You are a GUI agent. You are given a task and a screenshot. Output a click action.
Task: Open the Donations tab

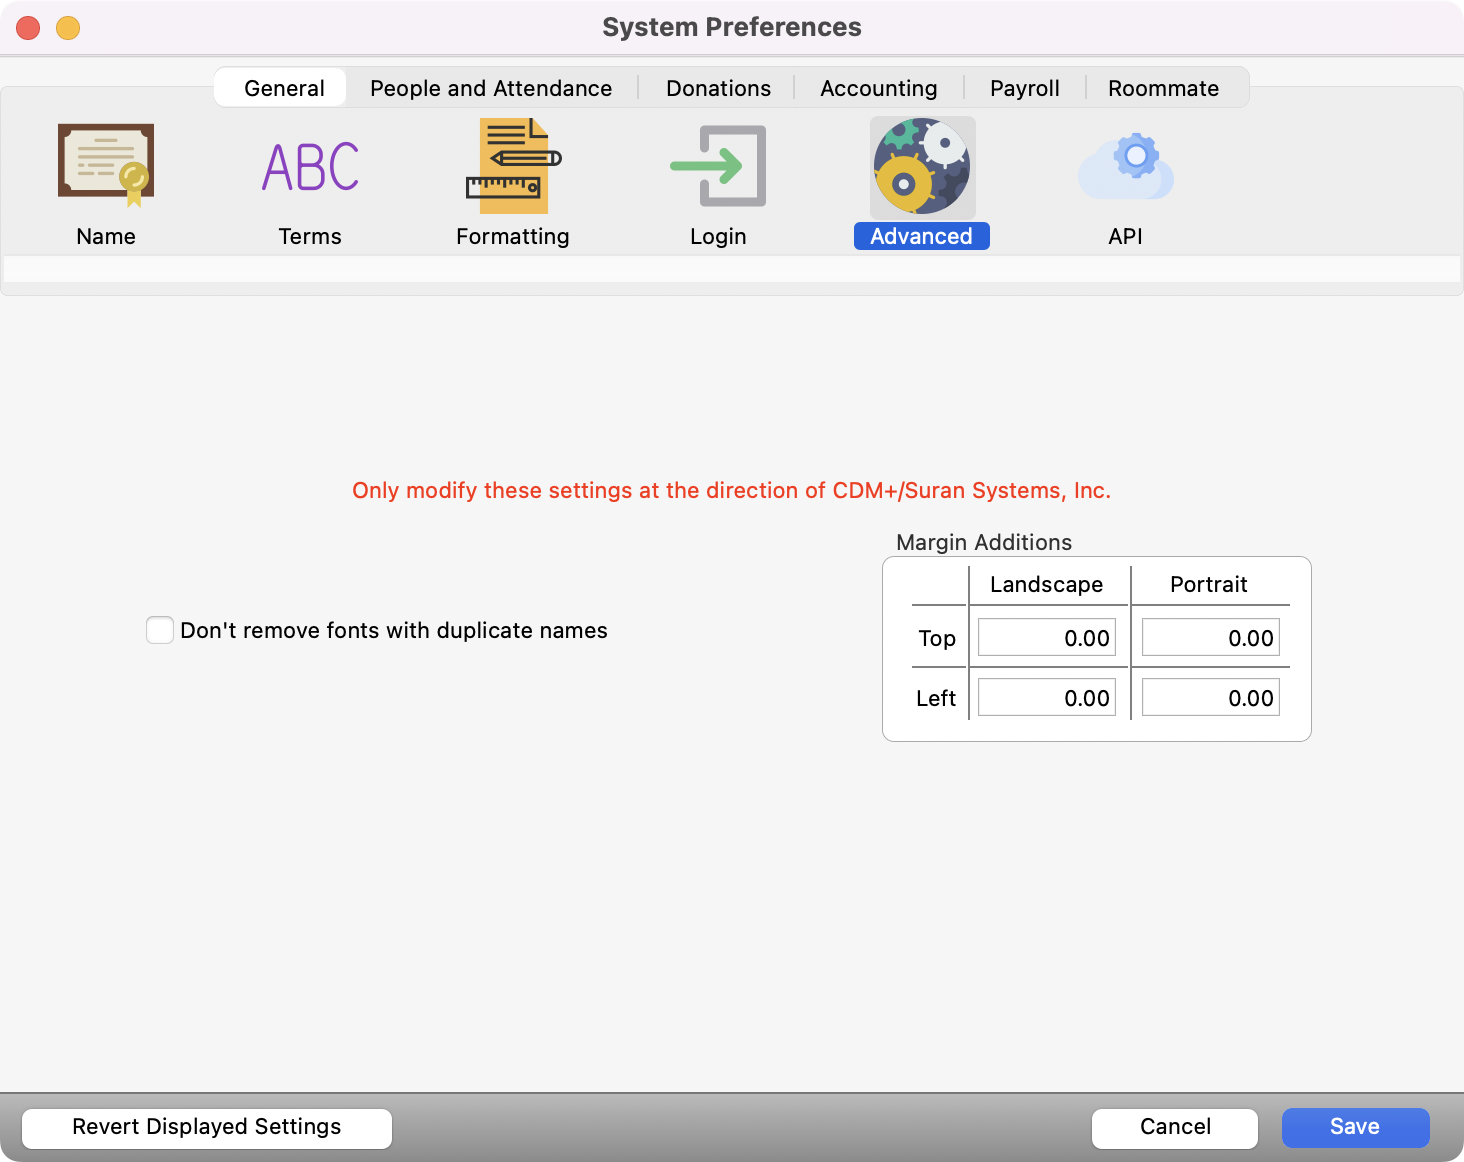click(x=718, y=88)
